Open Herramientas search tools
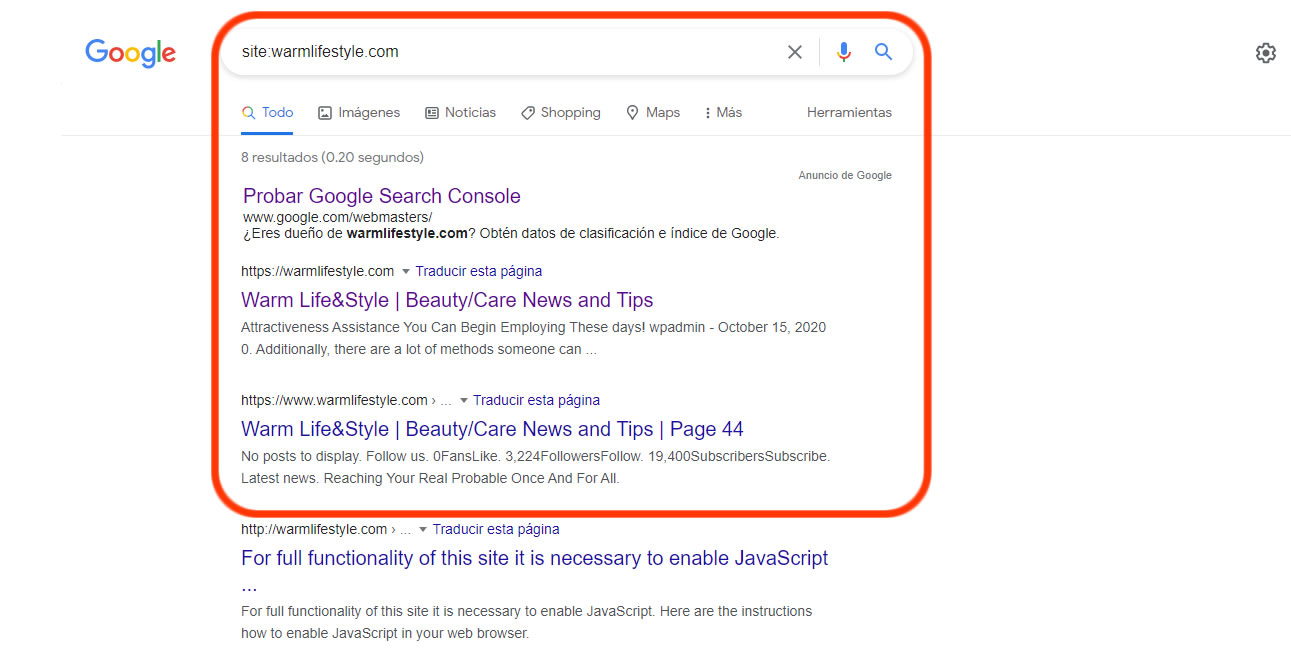1291x658 pixels. [849, 113]
